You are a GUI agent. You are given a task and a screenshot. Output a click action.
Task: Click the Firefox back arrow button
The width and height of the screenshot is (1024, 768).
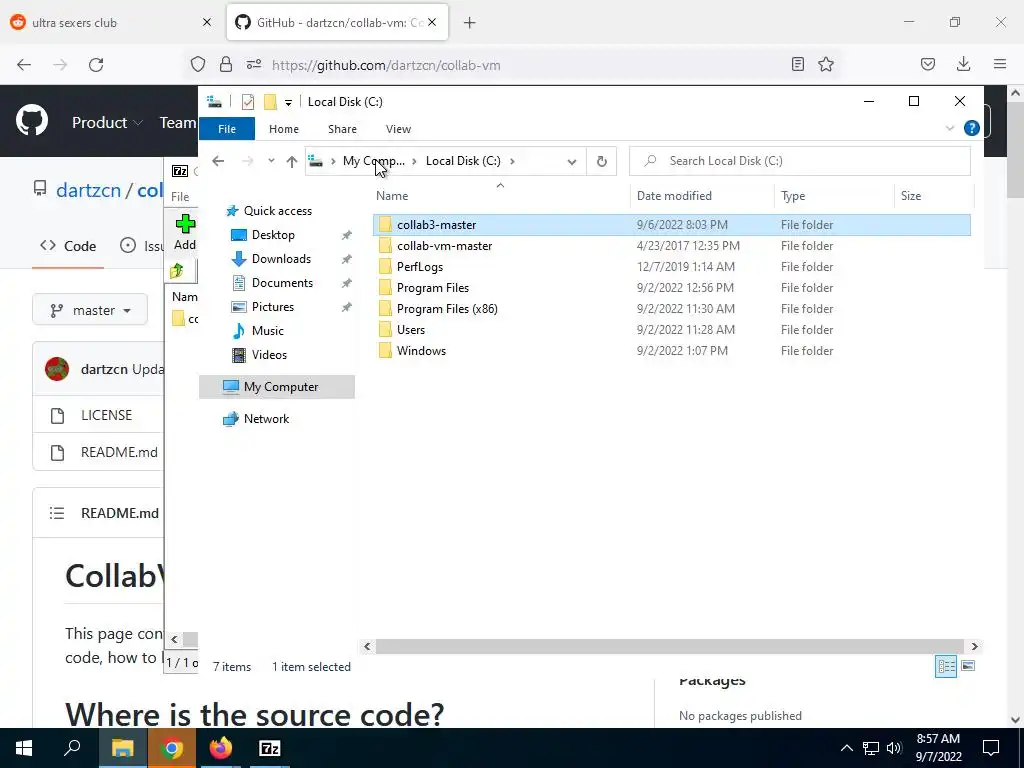(x=24, y=65)
